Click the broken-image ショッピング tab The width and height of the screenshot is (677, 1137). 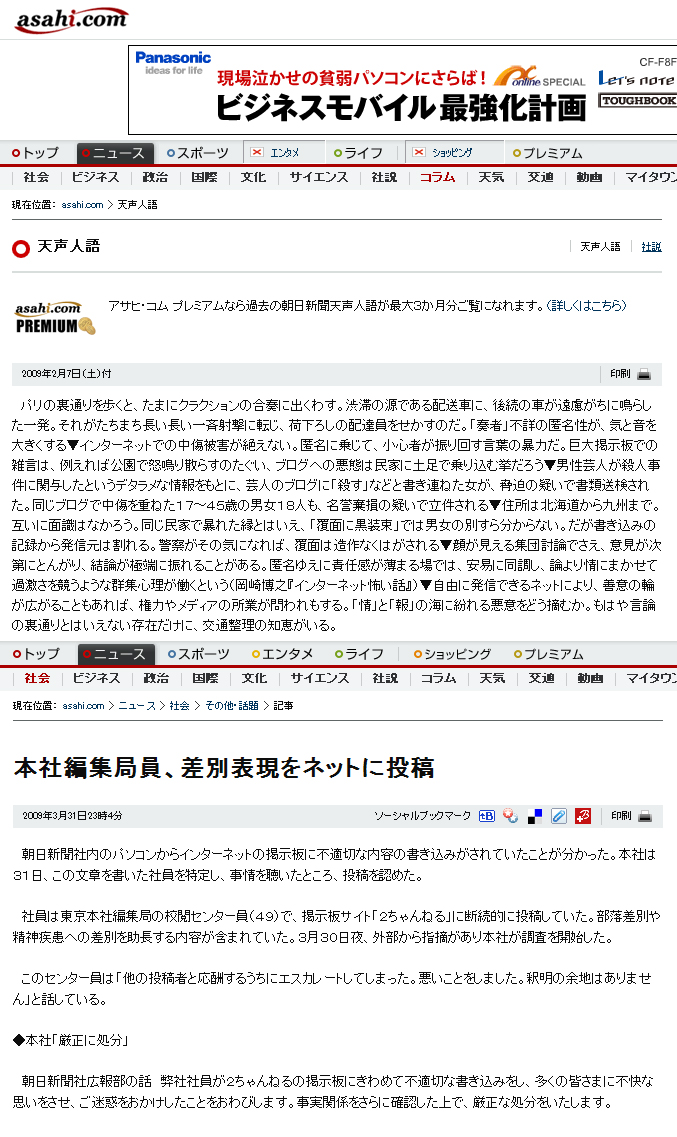click(x=454, y=152)
